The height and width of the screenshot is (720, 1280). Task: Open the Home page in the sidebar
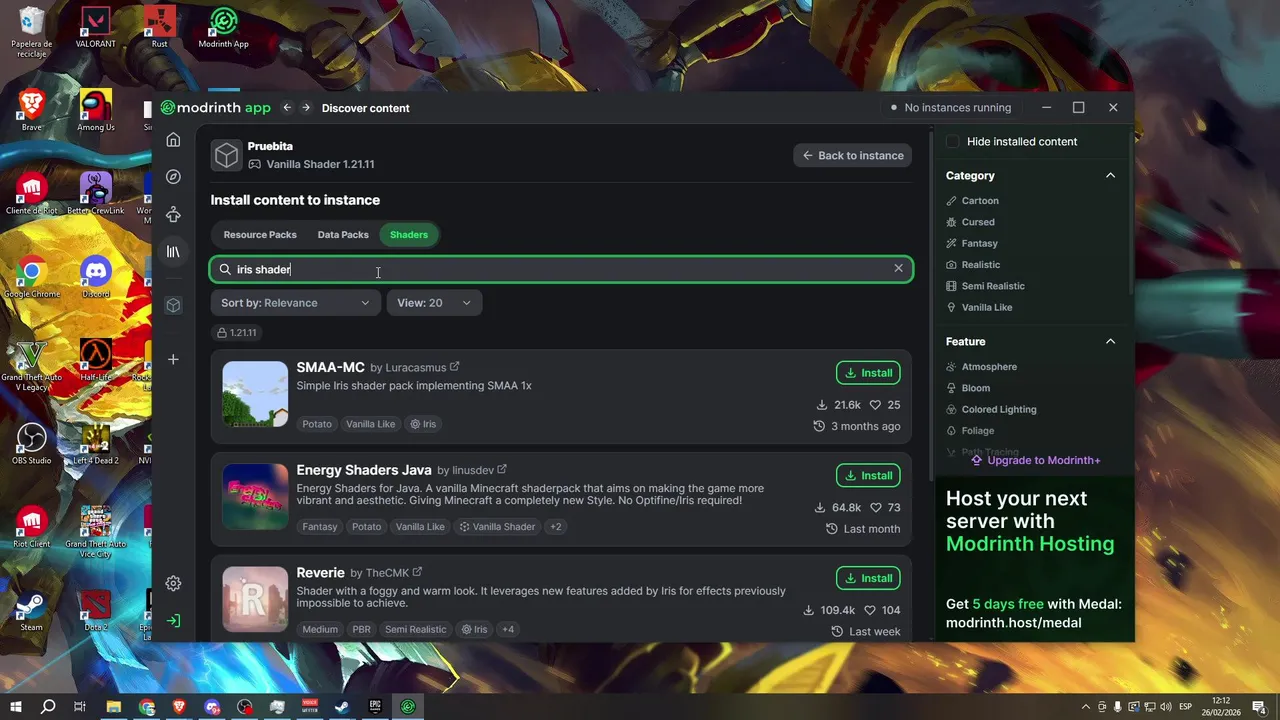point(173,139)
